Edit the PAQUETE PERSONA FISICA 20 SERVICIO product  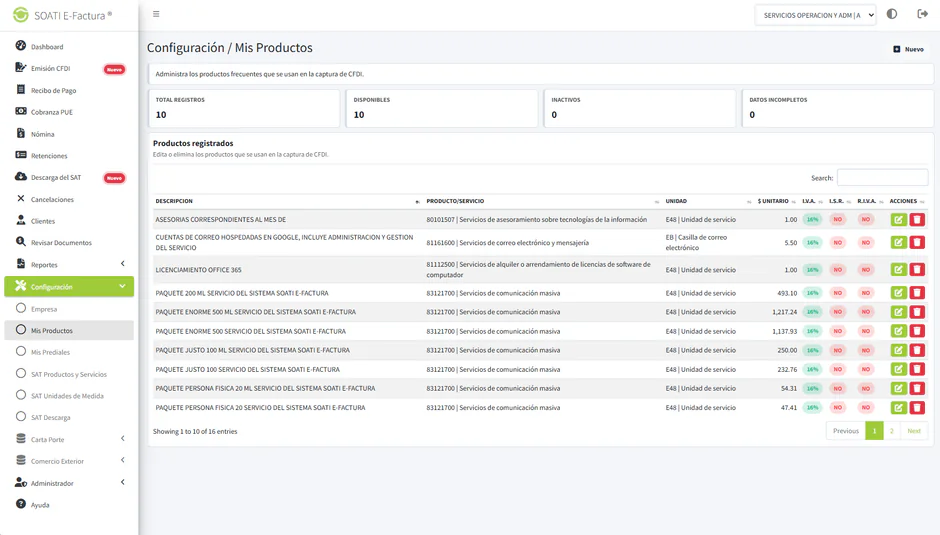point(898,408)
